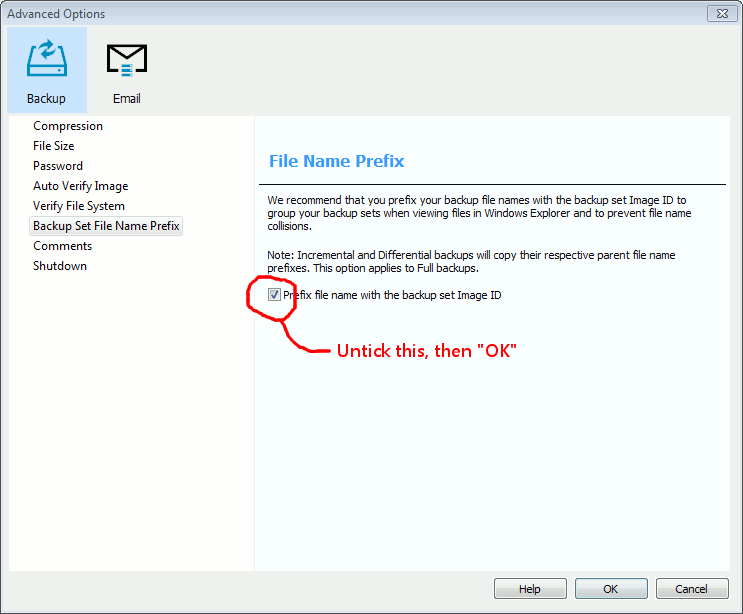Viewport: 743px width, 614px height.
Task: Choose Verify File System option
Action: pos(79,206)
